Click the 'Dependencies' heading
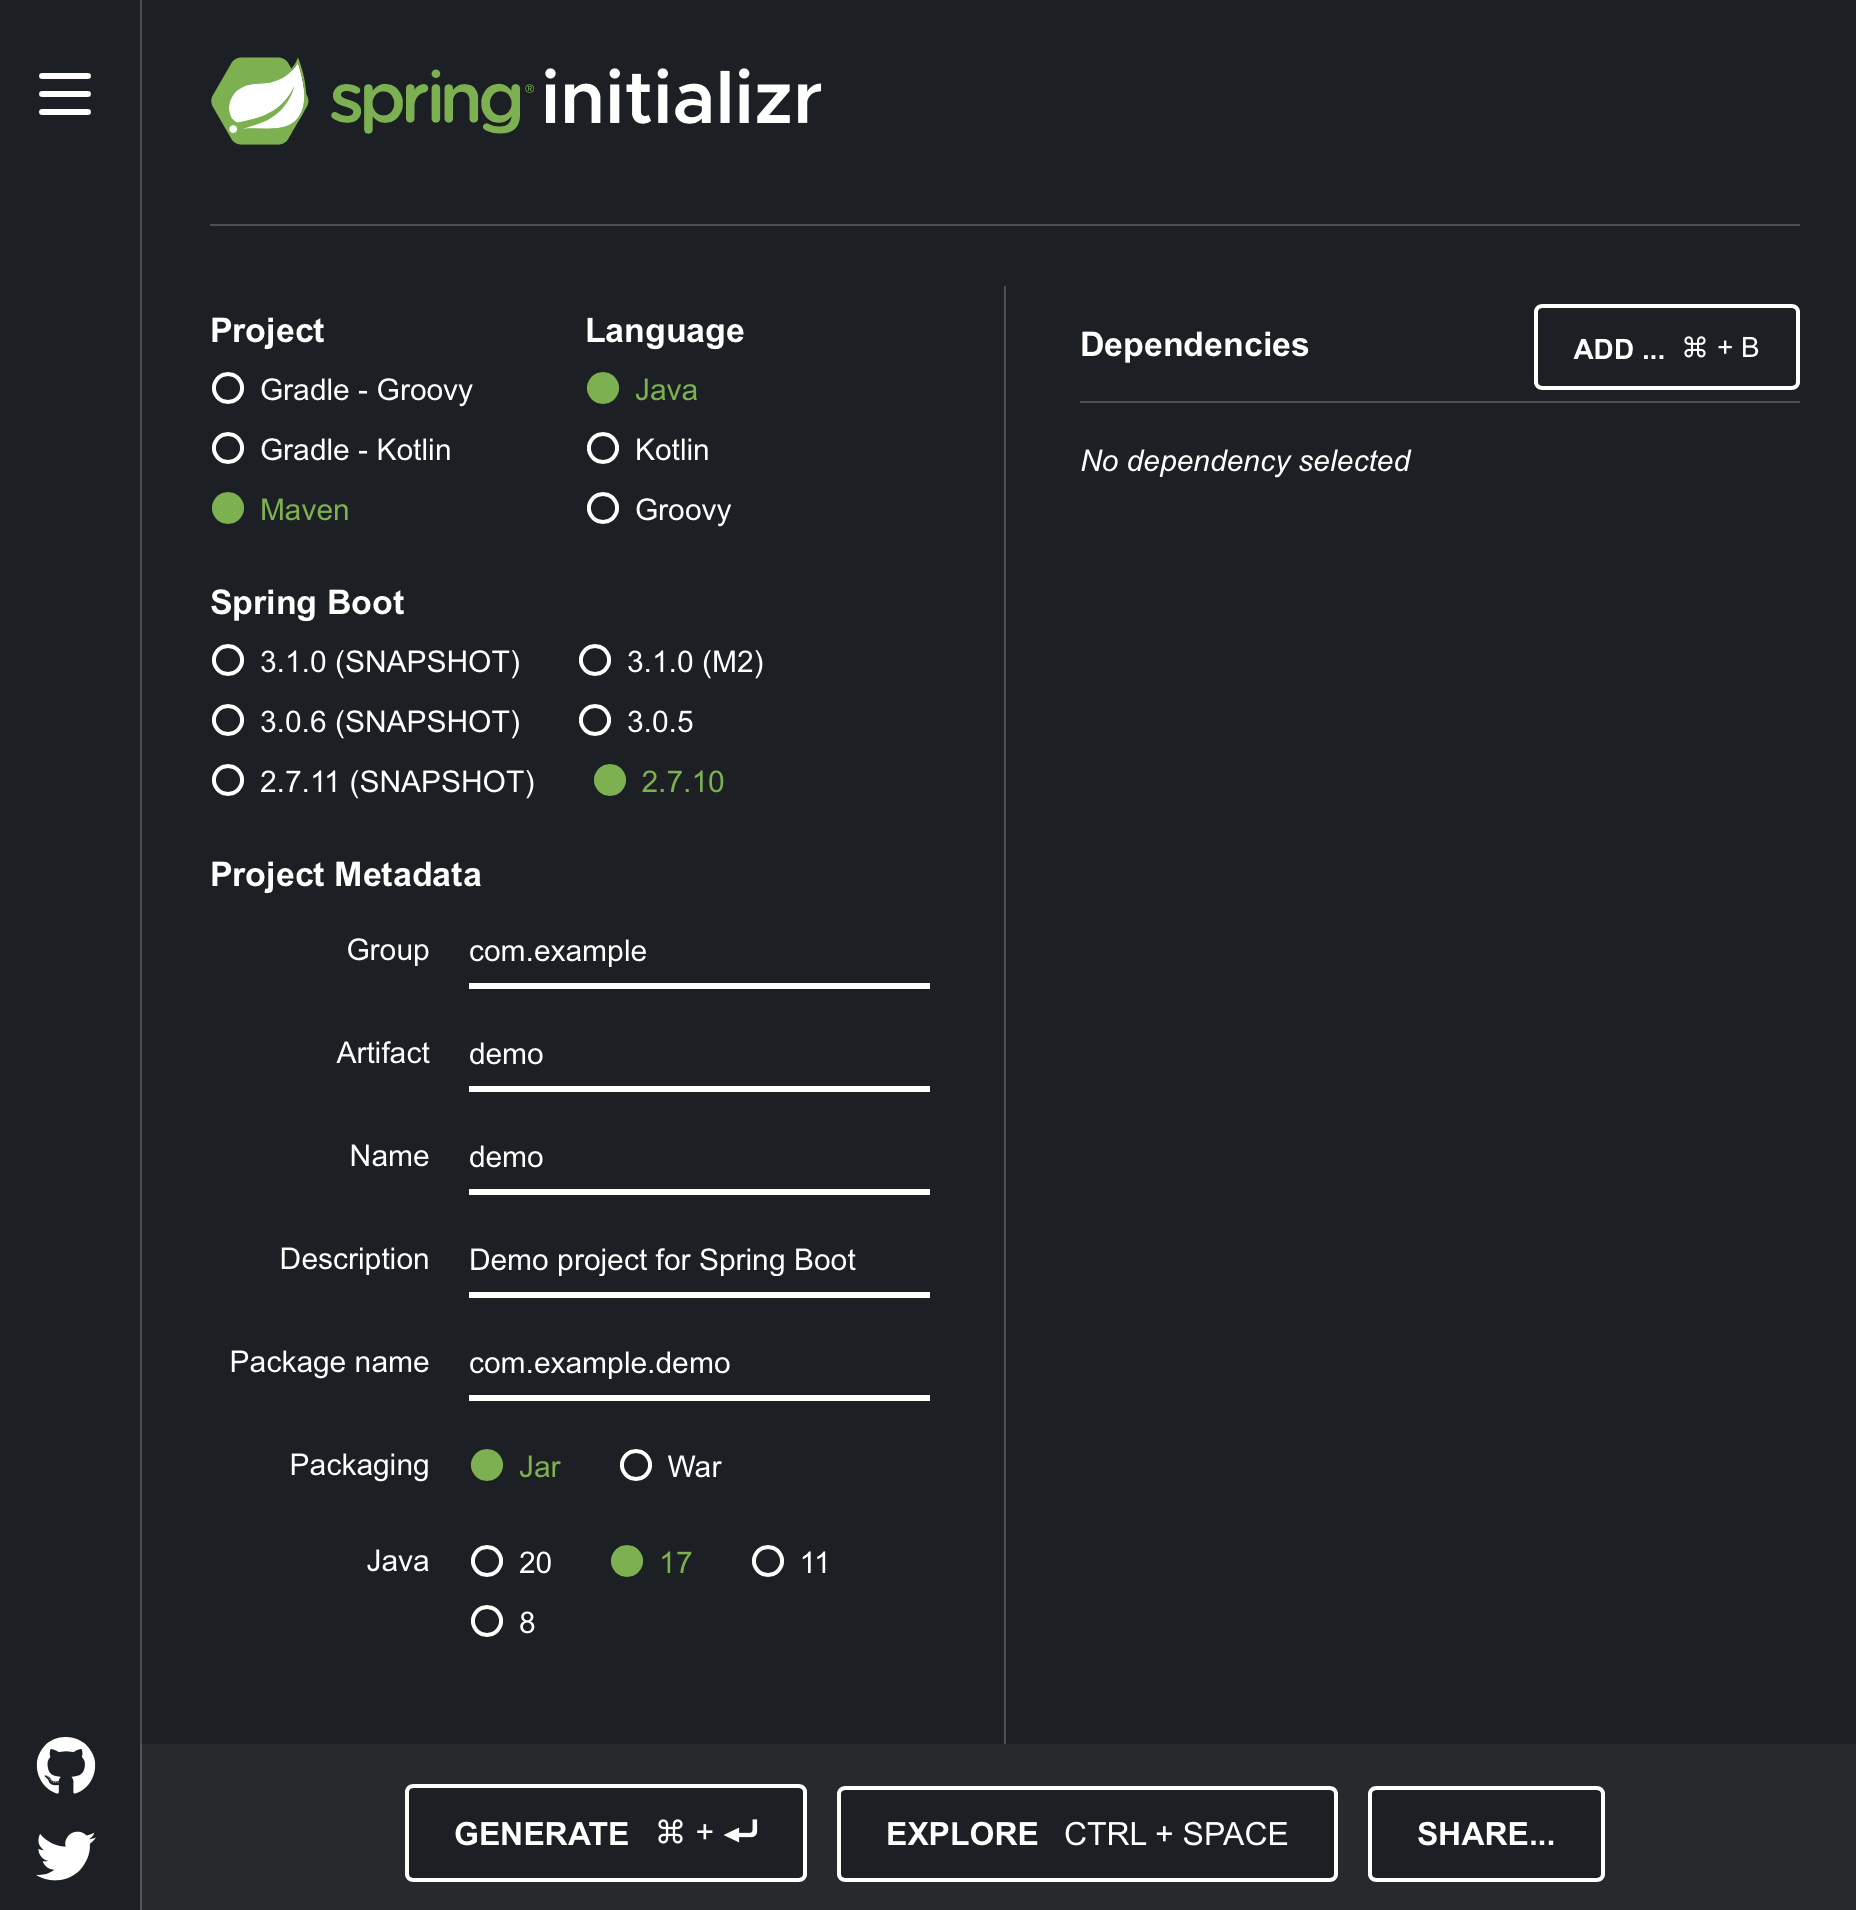The image size is (1856, 1910). (x=1194, y=345)
